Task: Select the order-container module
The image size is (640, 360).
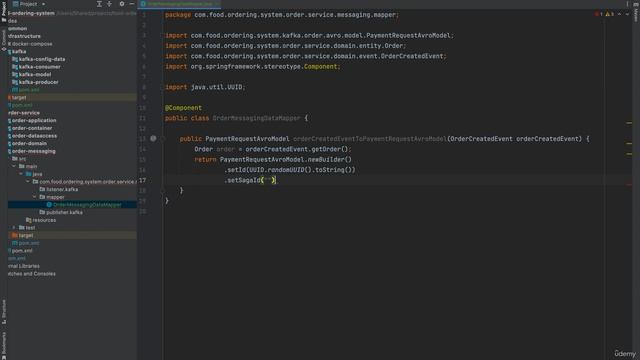Action: (x=30, y=128)
